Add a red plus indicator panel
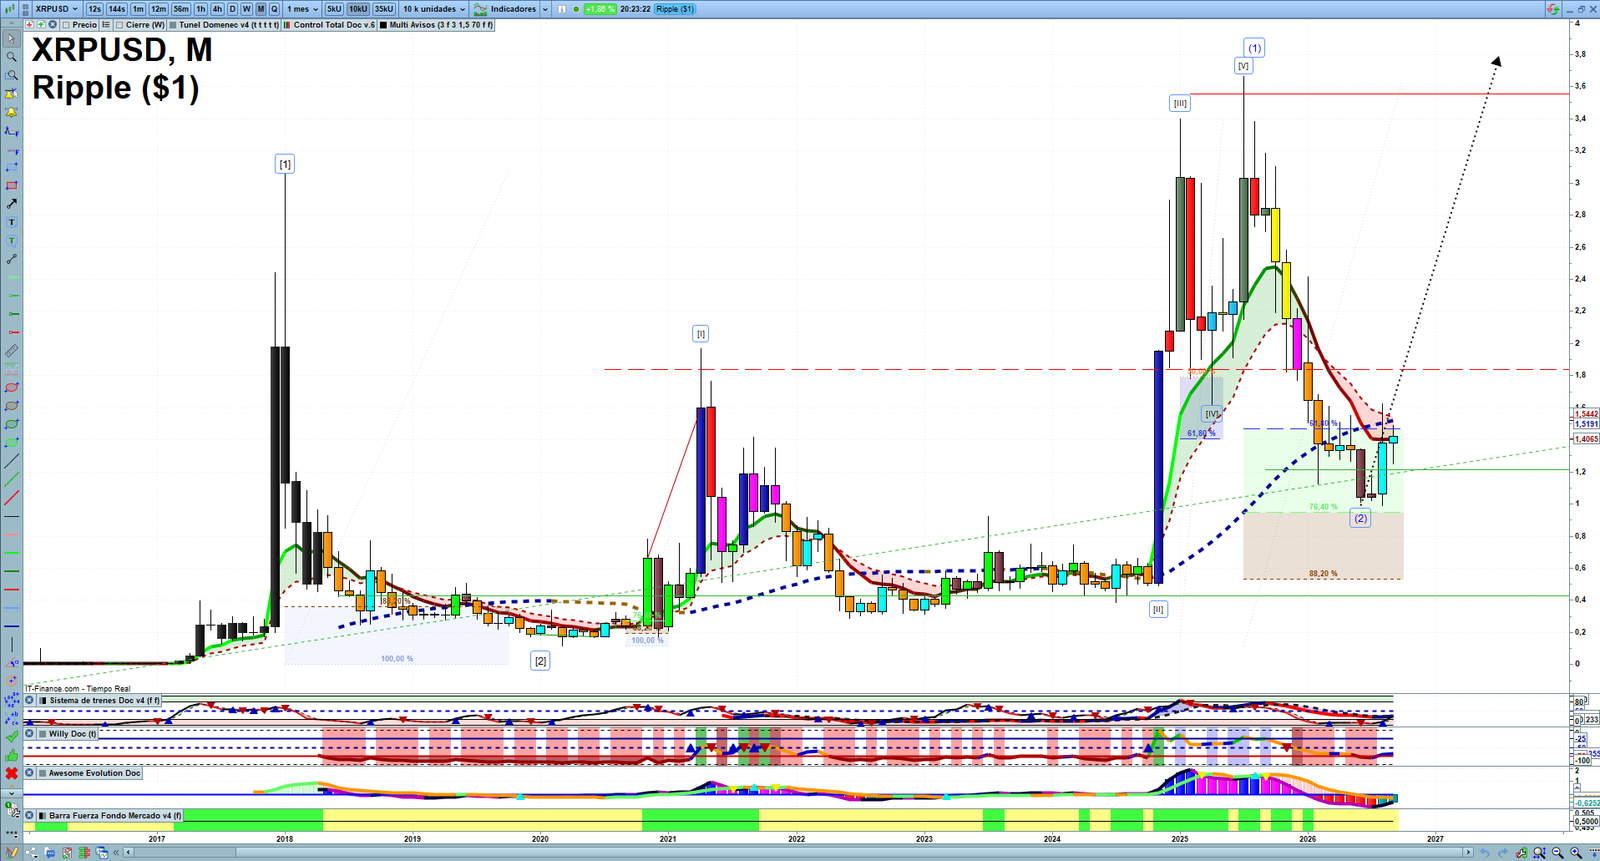This screenshot has width=1600, height=861. coord(29,25)
